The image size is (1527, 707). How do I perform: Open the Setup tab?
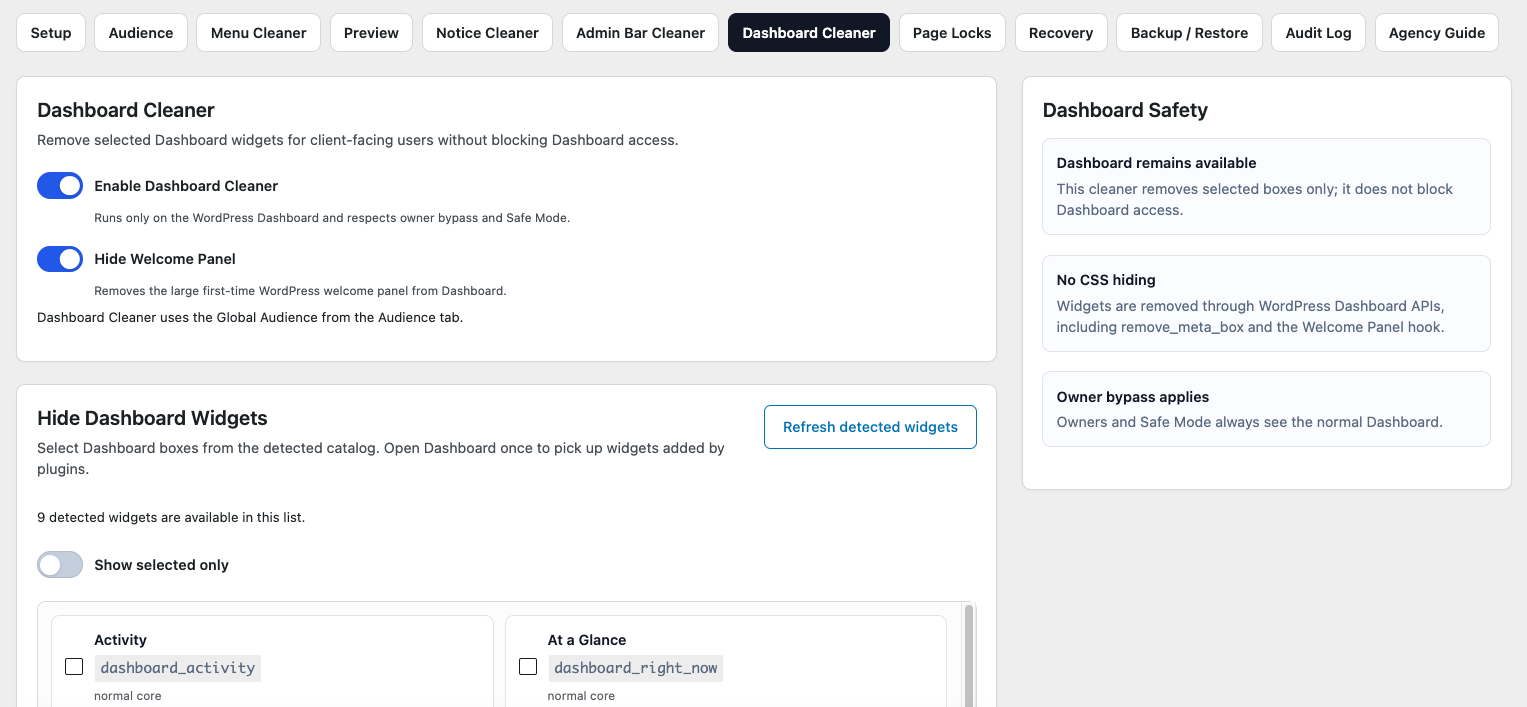pos(51,33)
